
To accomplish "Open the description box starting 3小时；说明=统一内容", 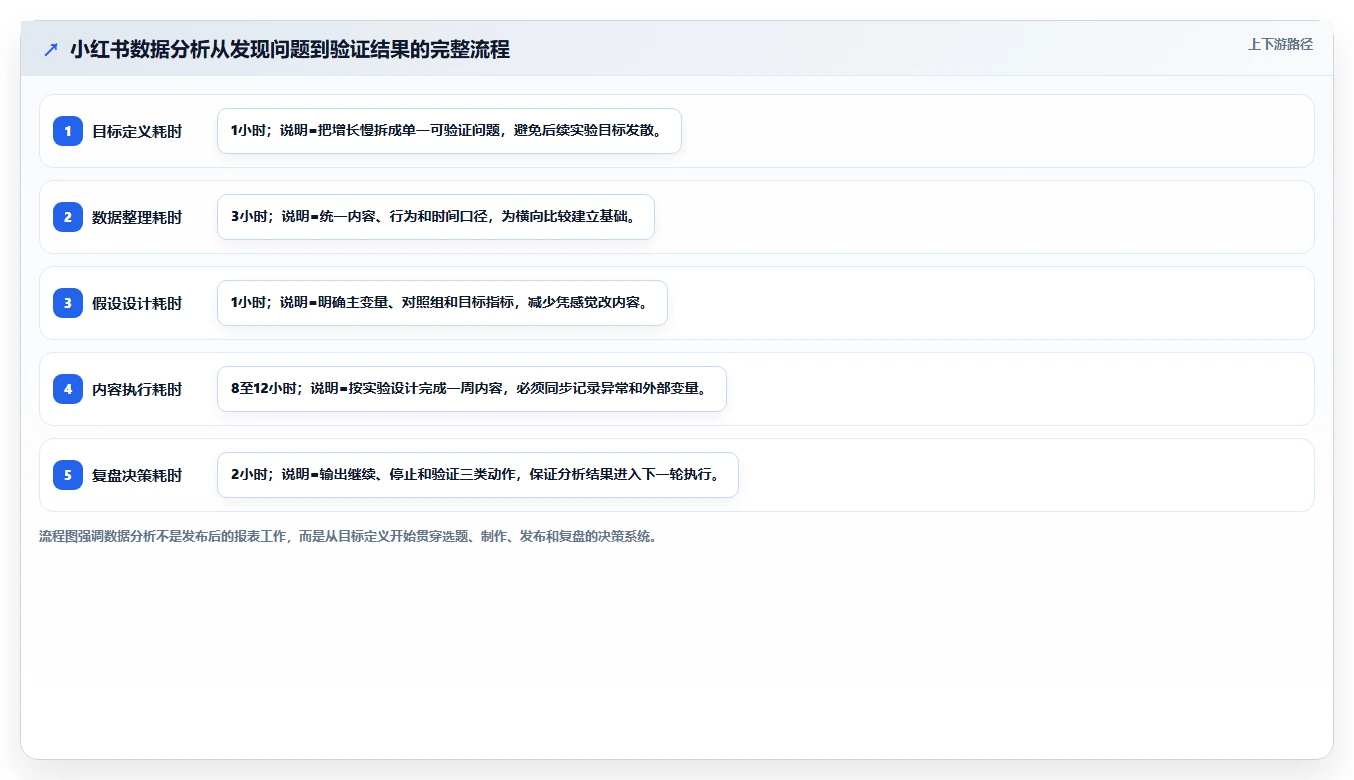I will [436, 217].
